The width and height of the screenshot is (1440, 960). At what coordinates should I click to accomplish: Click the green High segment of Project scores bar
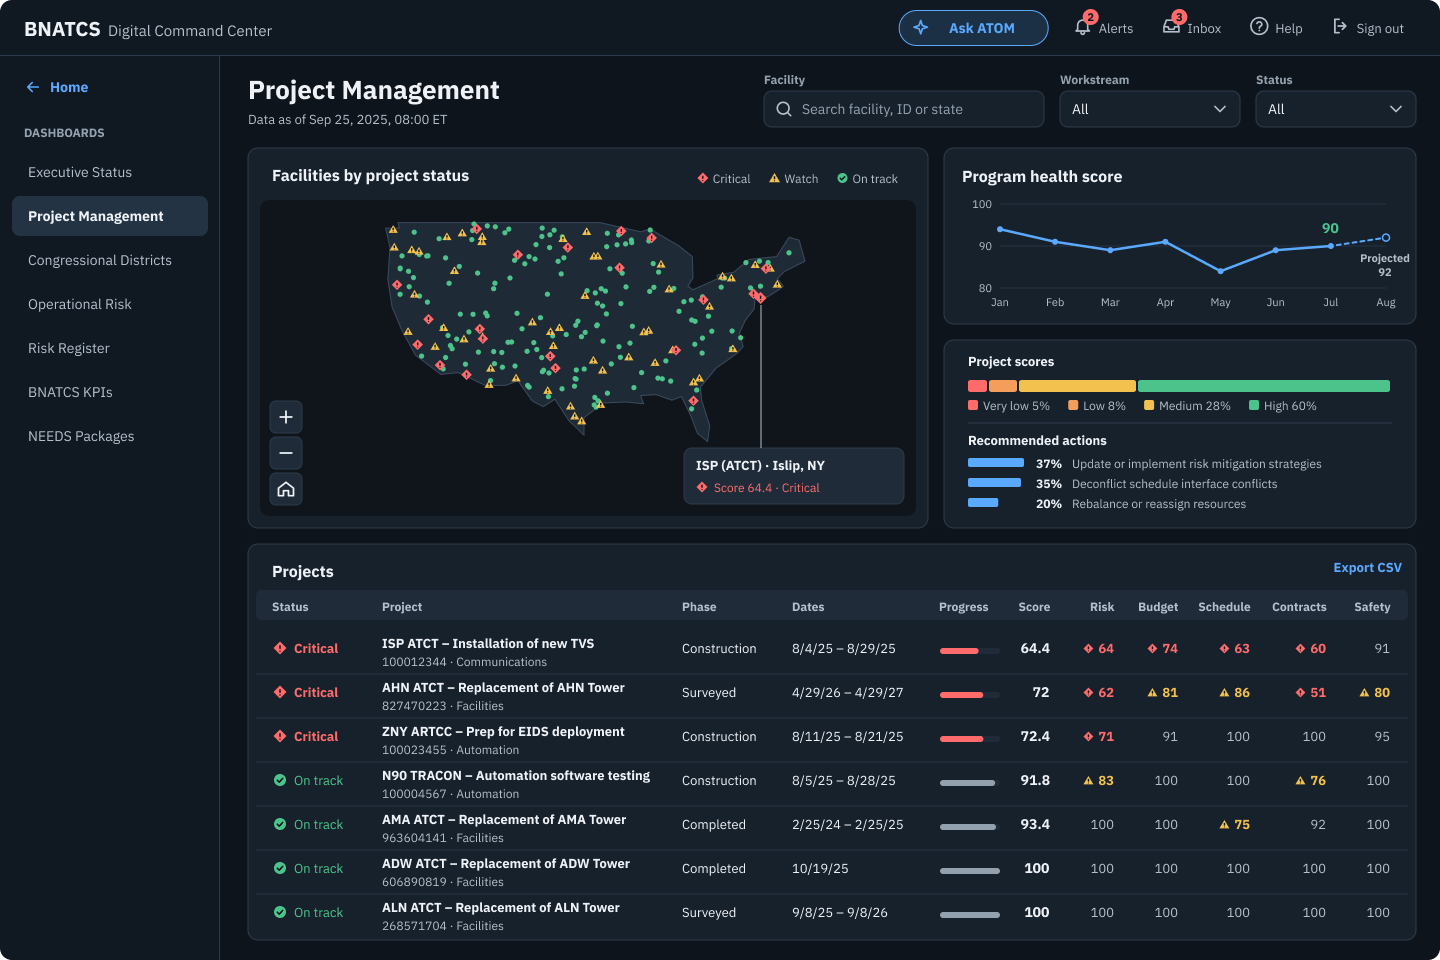coord(1264,386)
